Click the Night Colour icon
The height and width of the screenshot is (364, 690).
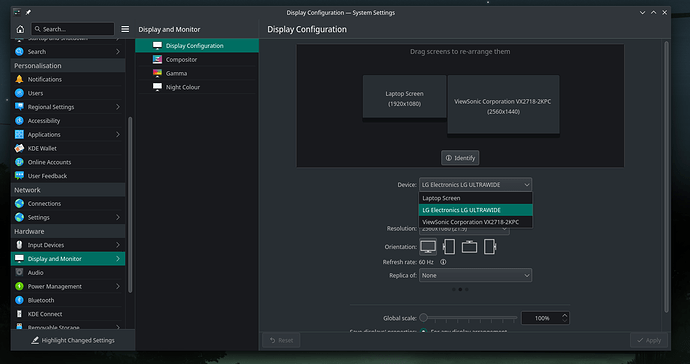pos(157,87)
